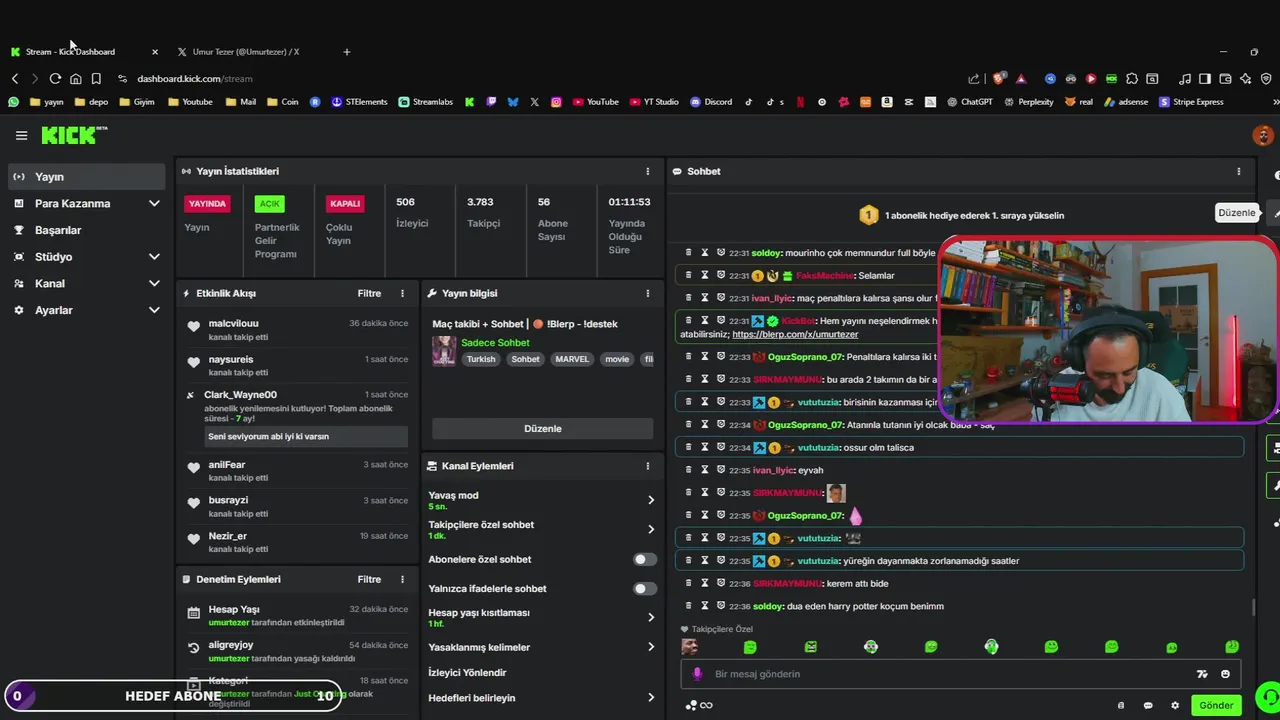This screenshot has width=1280, height=720.
Task: Open the Denetim Eylemleri three-dot menu
Action: pyautogui.click(x=403, y=579)
